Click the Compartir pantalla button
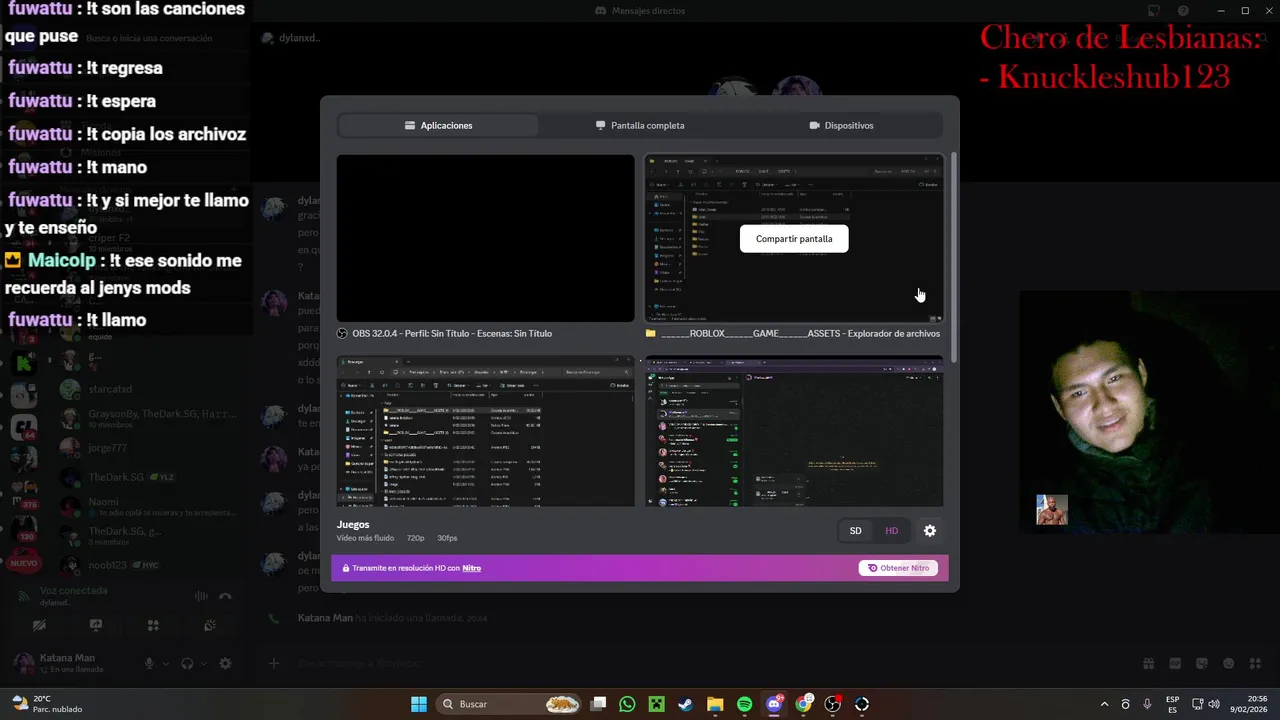The height and width of the screenshot is (720, 1280). [x=794, y=239]
